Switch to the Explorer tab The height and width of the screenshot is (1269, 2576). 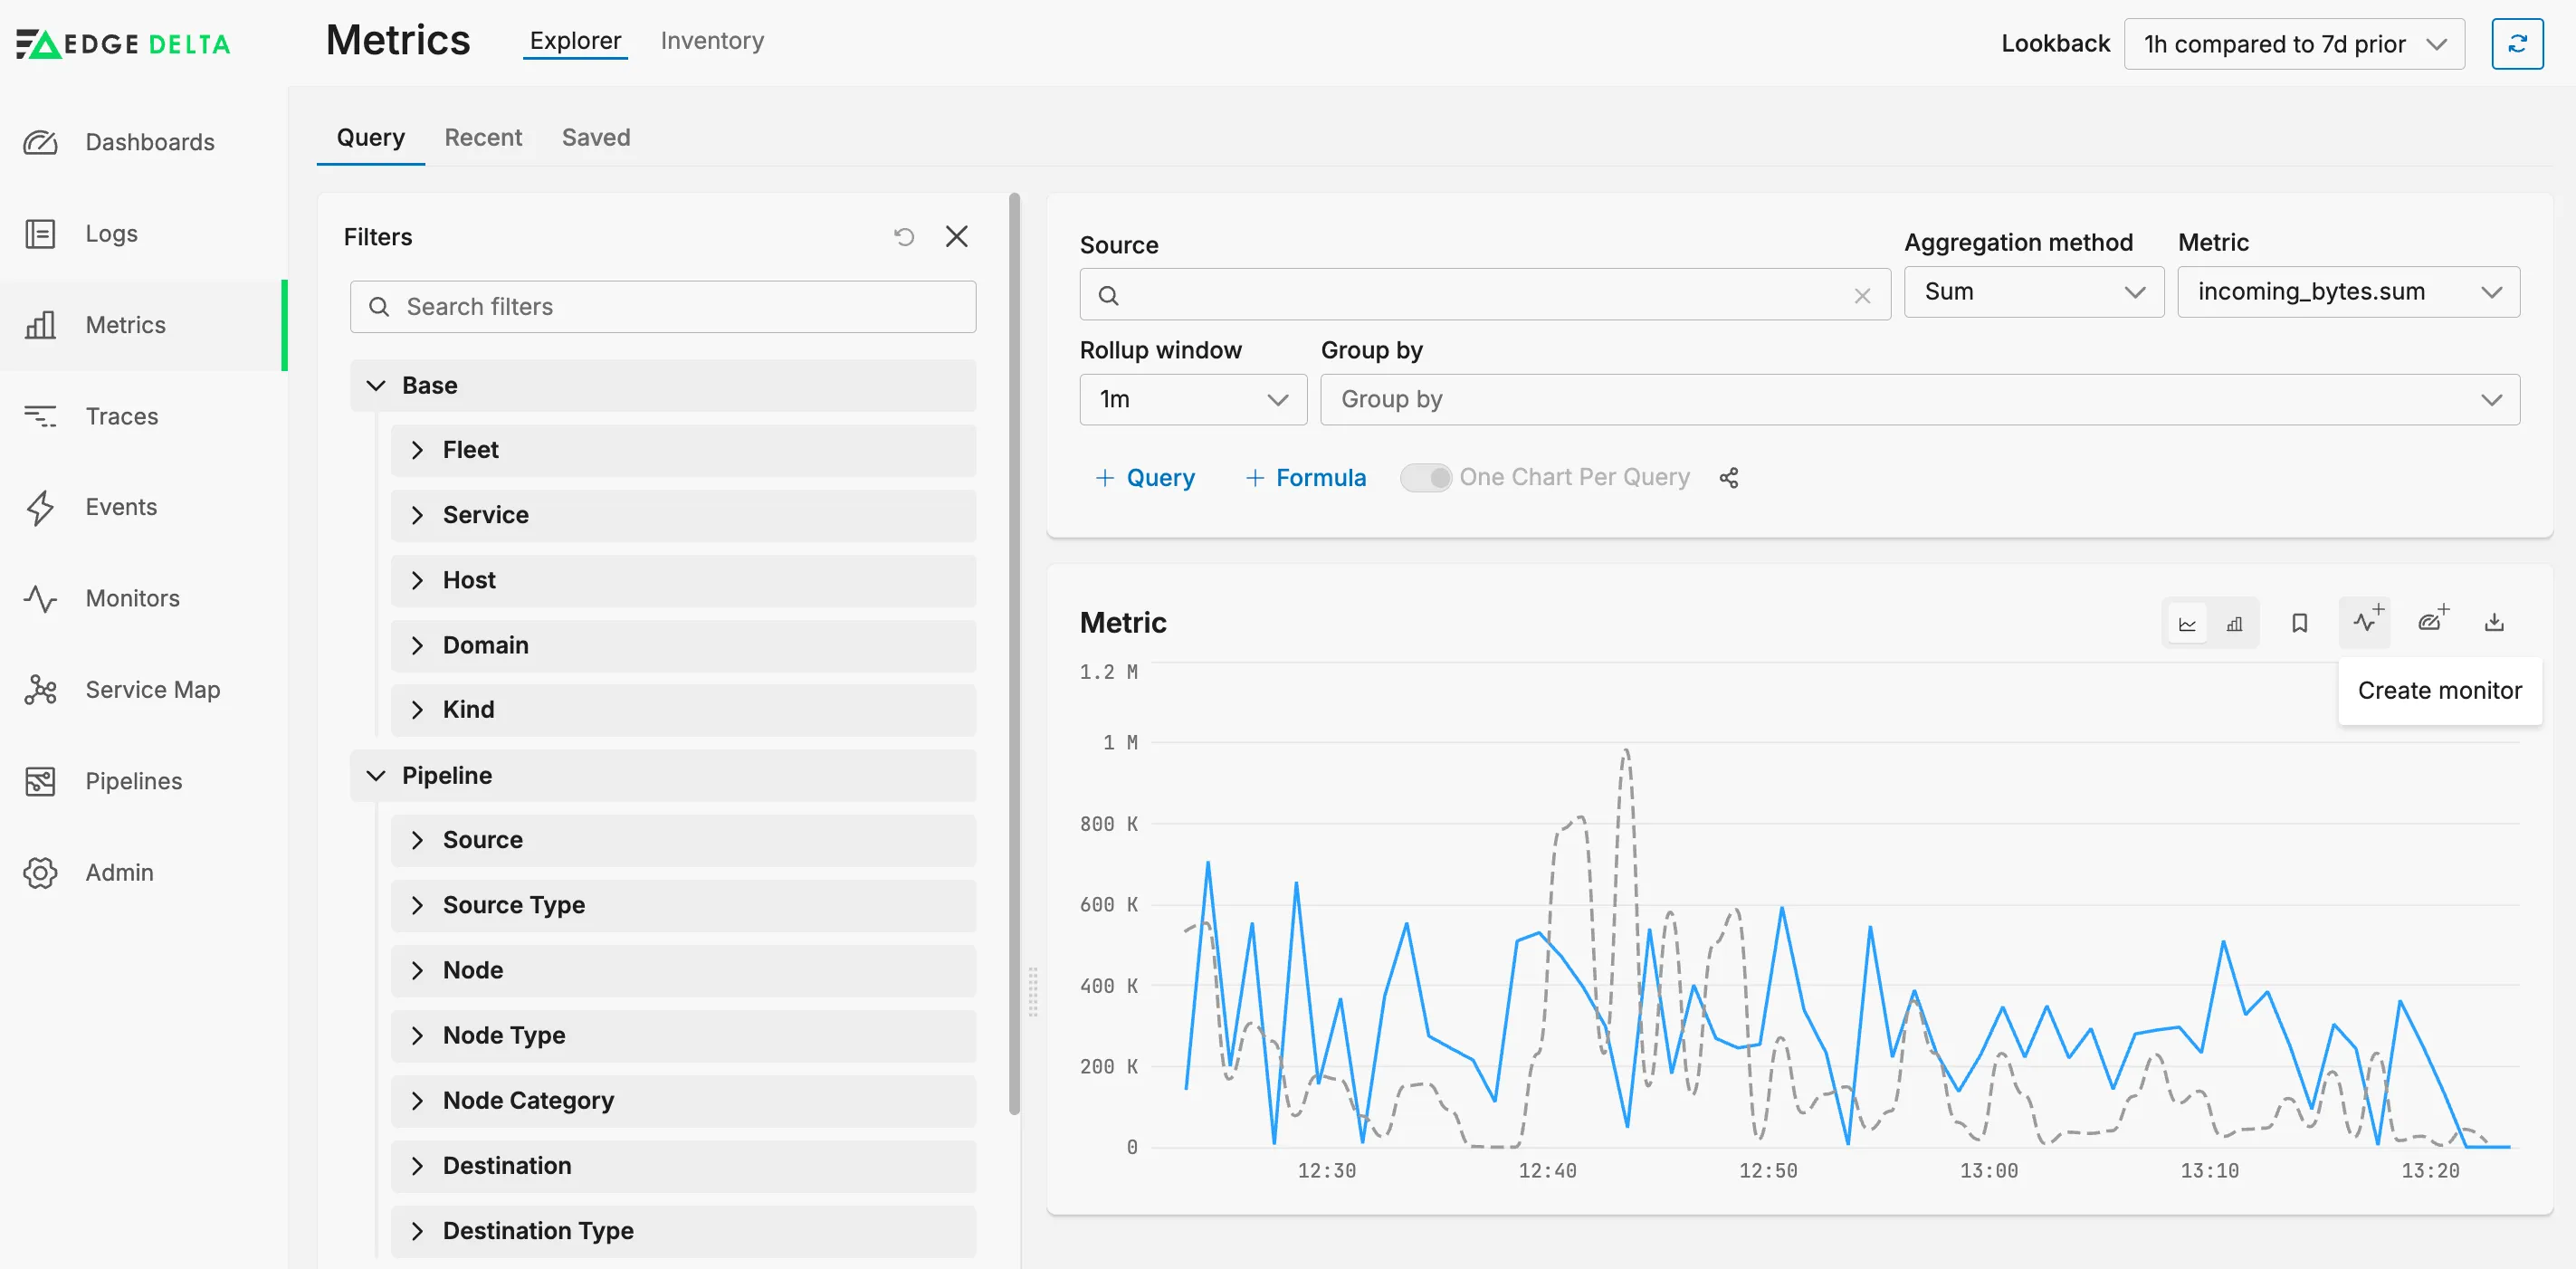575,41
